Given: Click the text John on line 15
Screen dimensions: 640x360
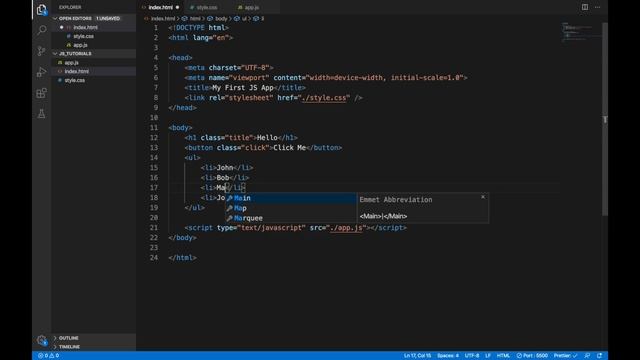Looking at the screenshot, I should [x=225, y=168].
